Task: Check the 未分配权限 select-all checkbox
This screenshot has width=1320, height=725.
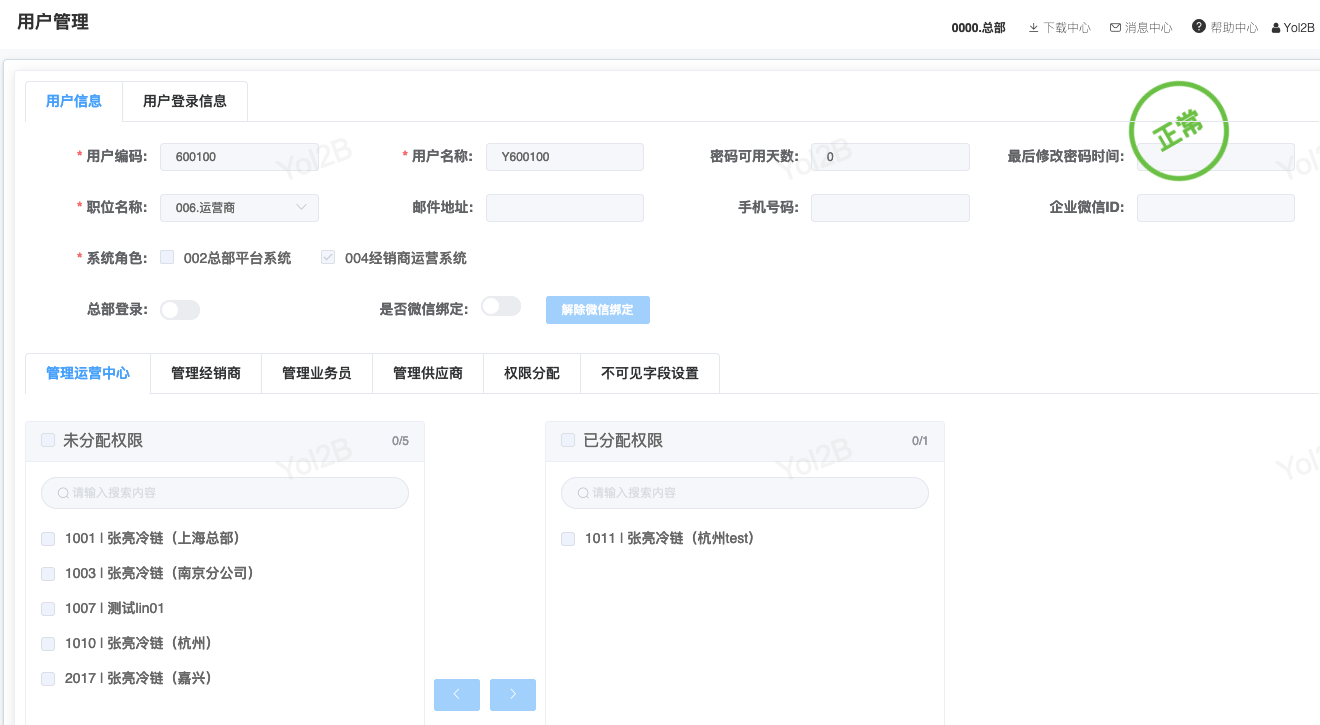Action: point(48,440)
